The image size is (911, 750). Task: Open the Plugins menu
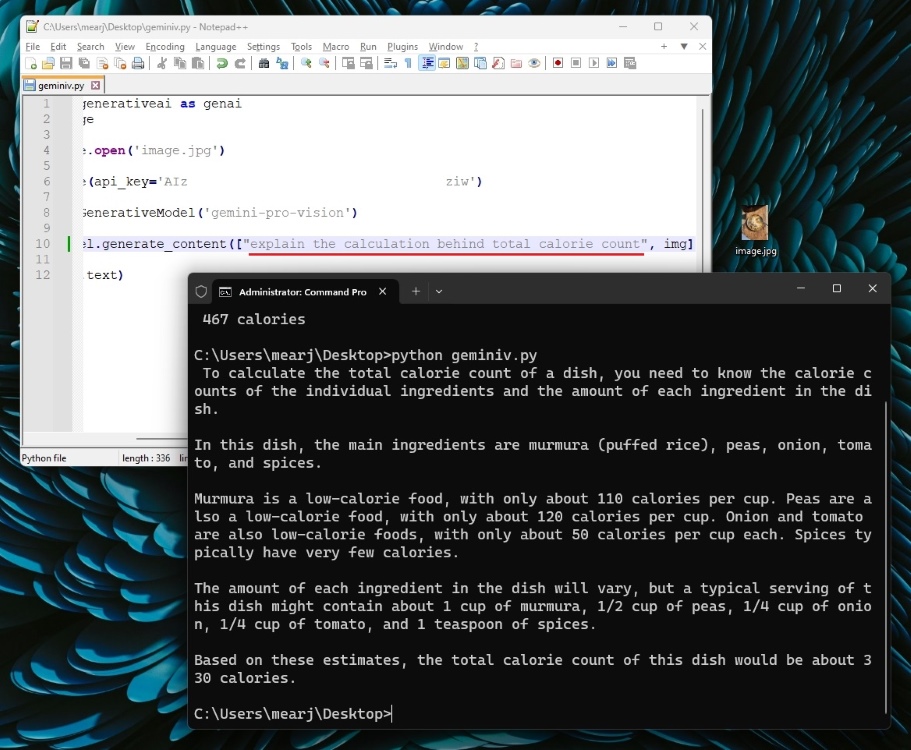point(402,46)
